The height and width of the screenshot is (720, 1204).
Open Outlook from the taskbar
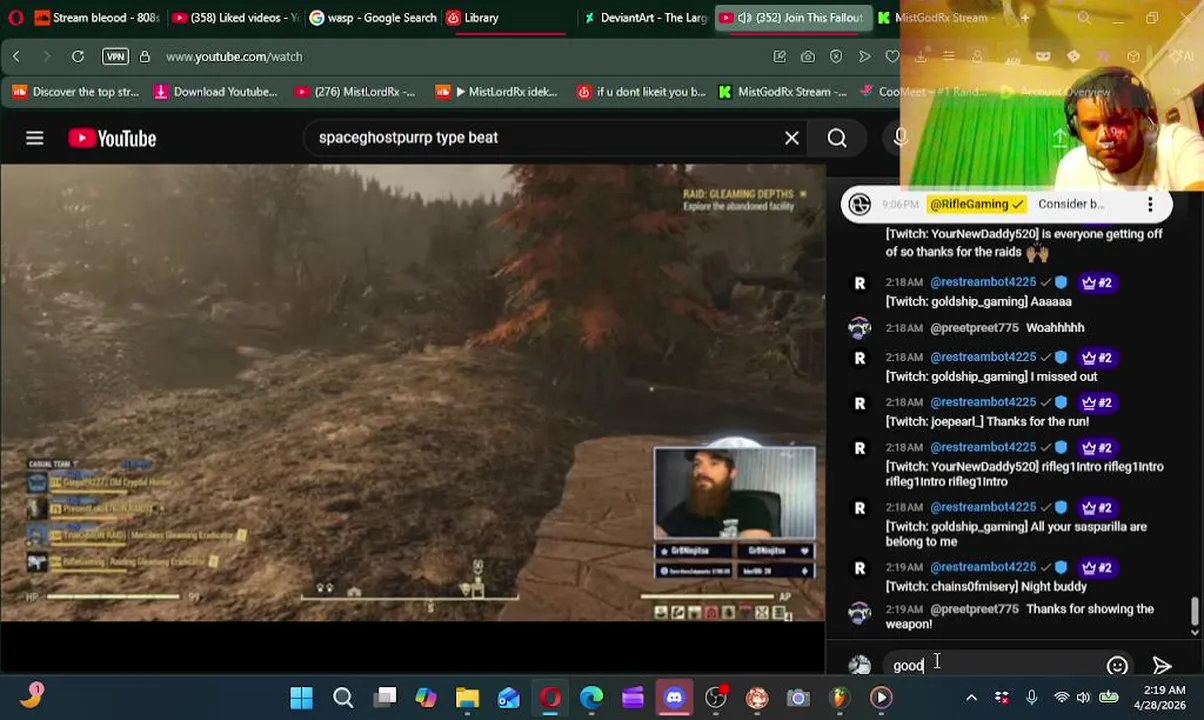tap(509, 697)
